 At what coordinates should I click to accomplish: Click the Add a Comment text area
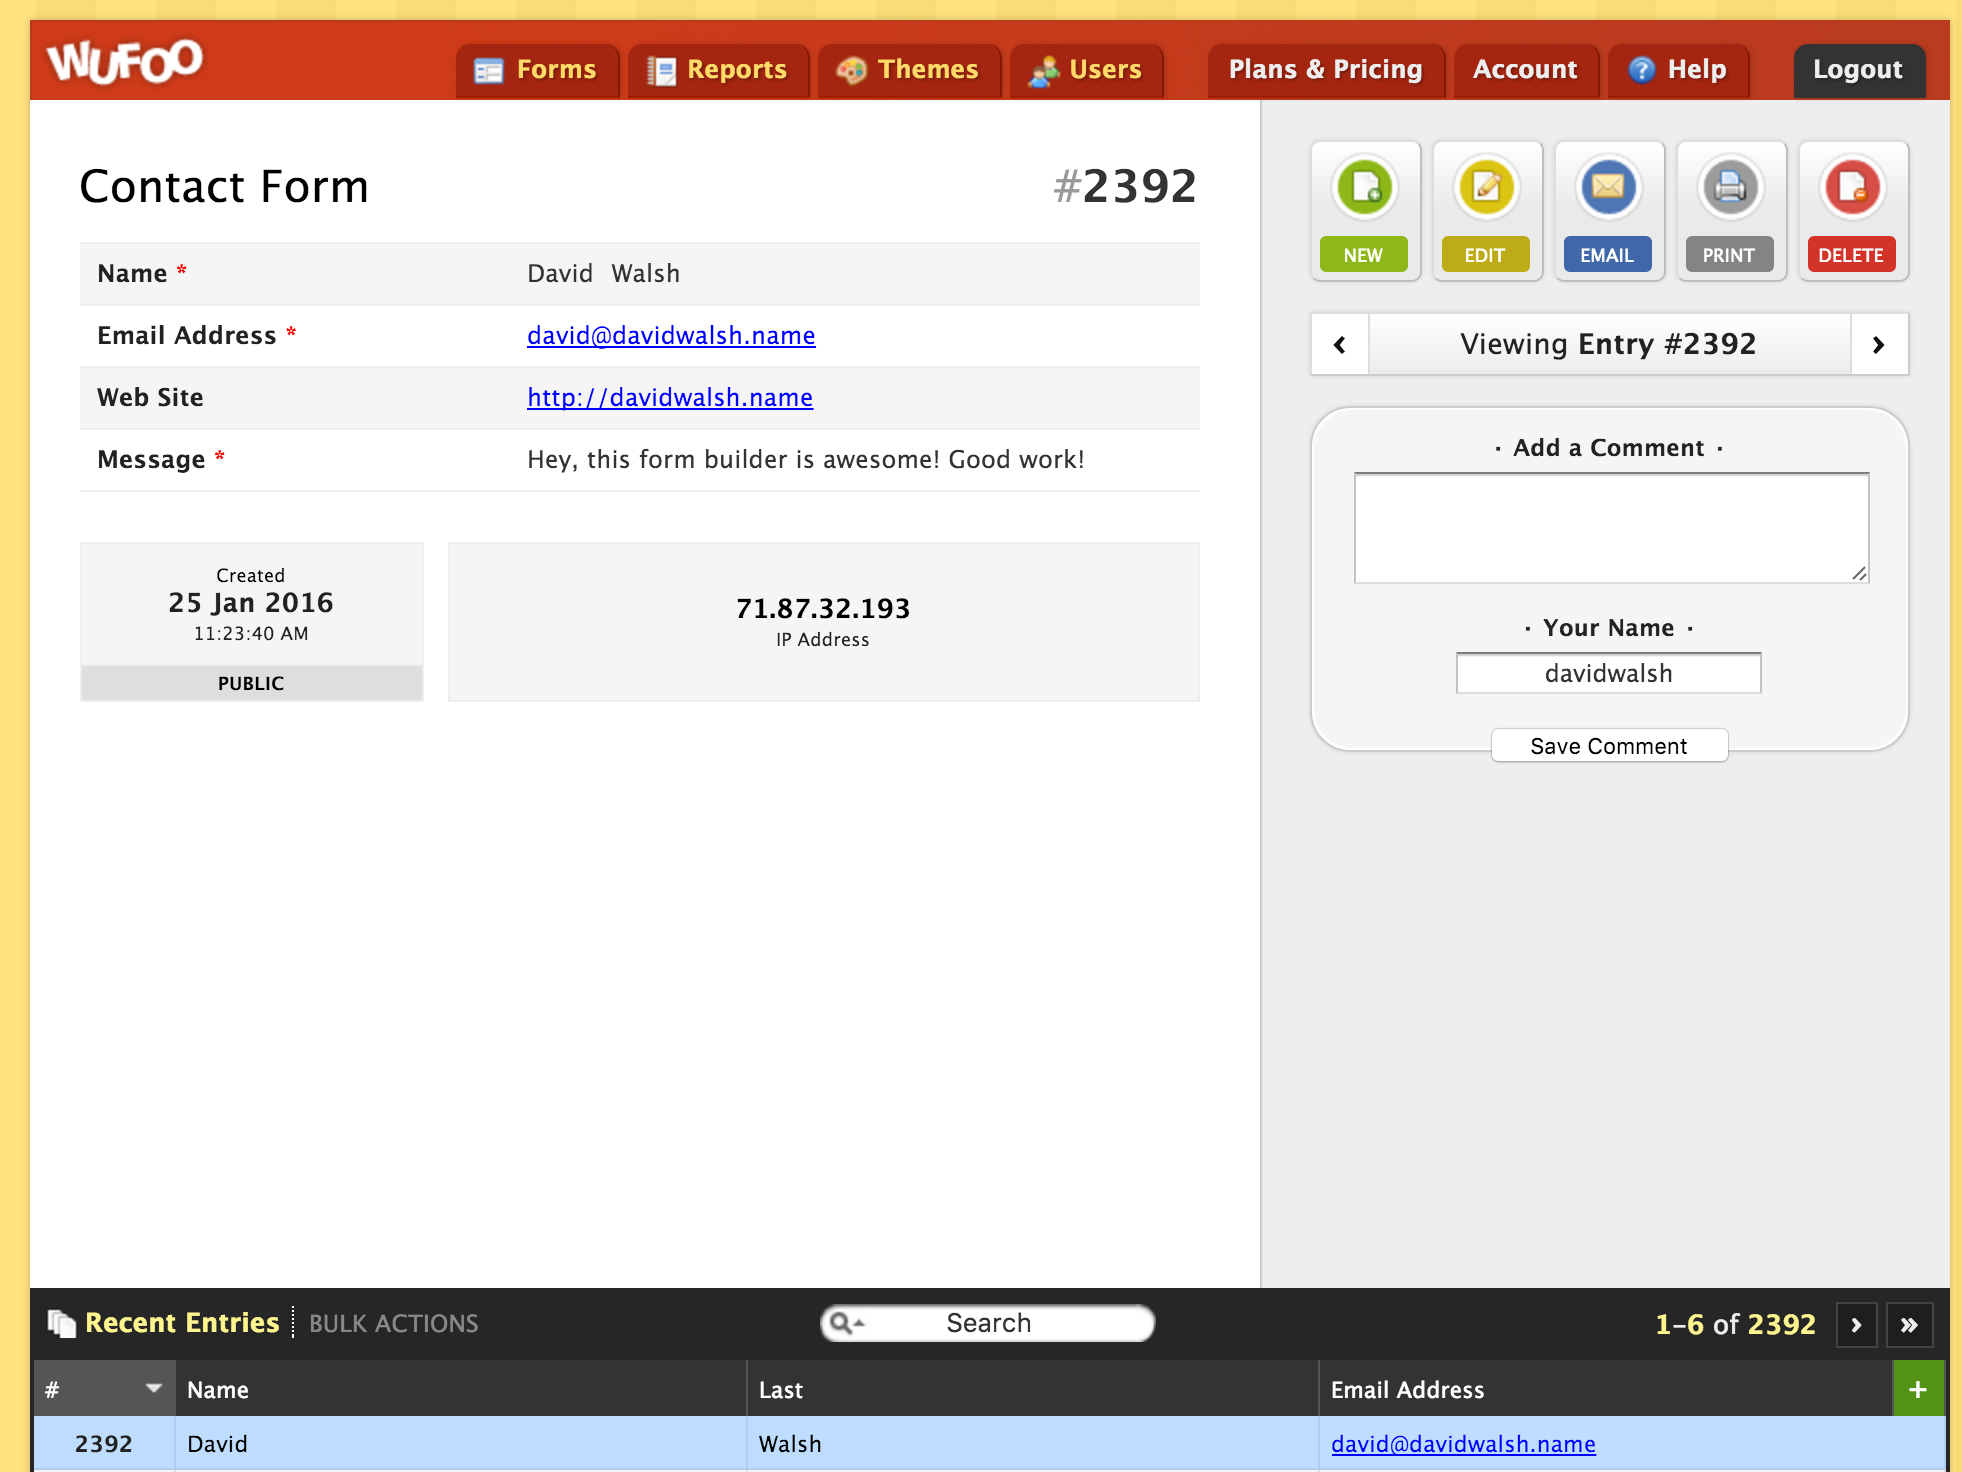pyautogui.click(x=1611, y=528)
